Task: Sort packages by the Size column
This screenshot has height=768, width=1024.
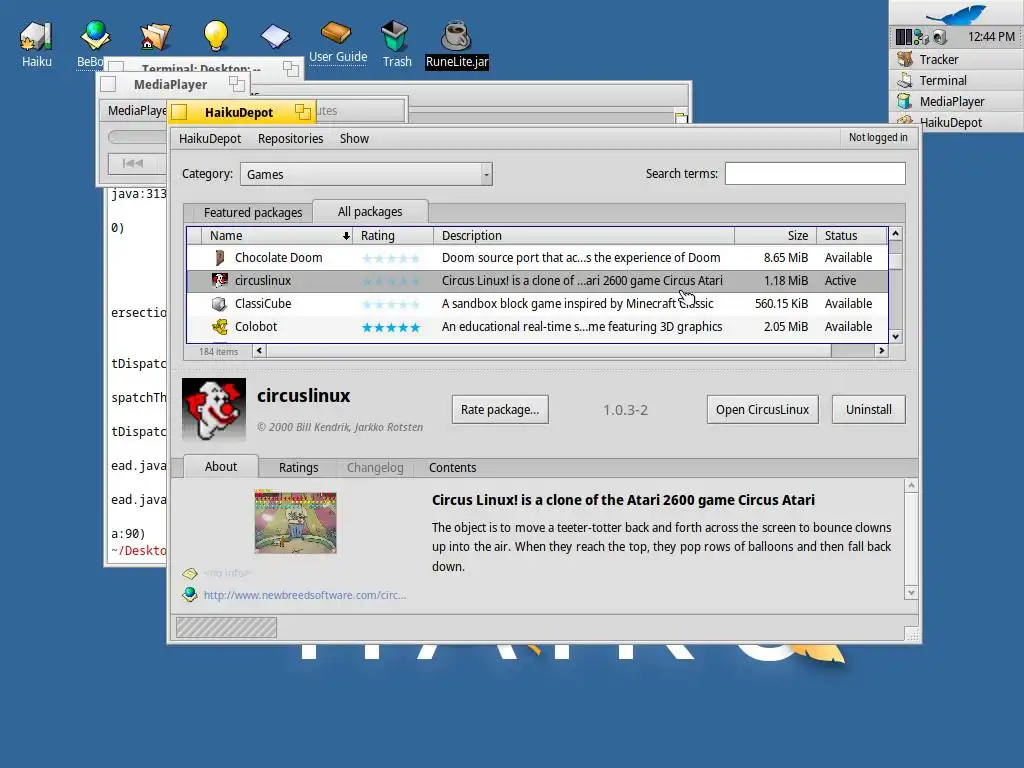Action: (775, 235)
